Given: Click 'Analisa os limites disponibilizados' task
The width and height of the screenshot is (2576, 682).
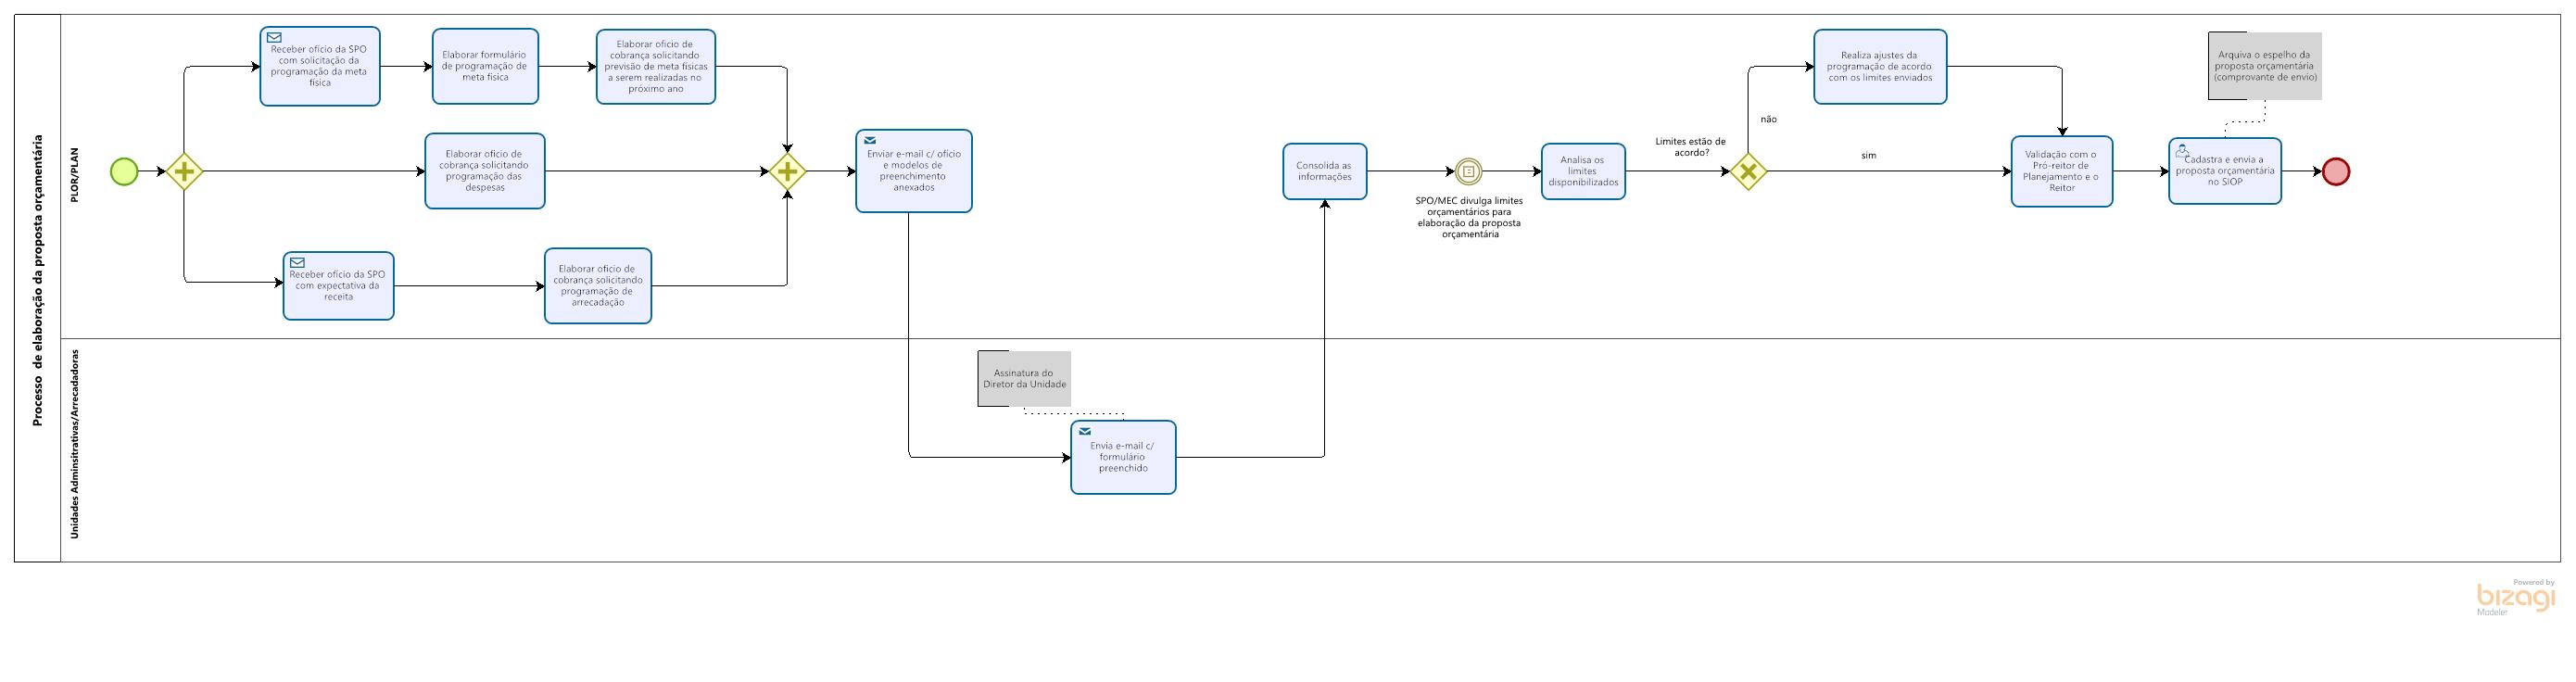Looking at the screenshot, I should [1583, 171].
